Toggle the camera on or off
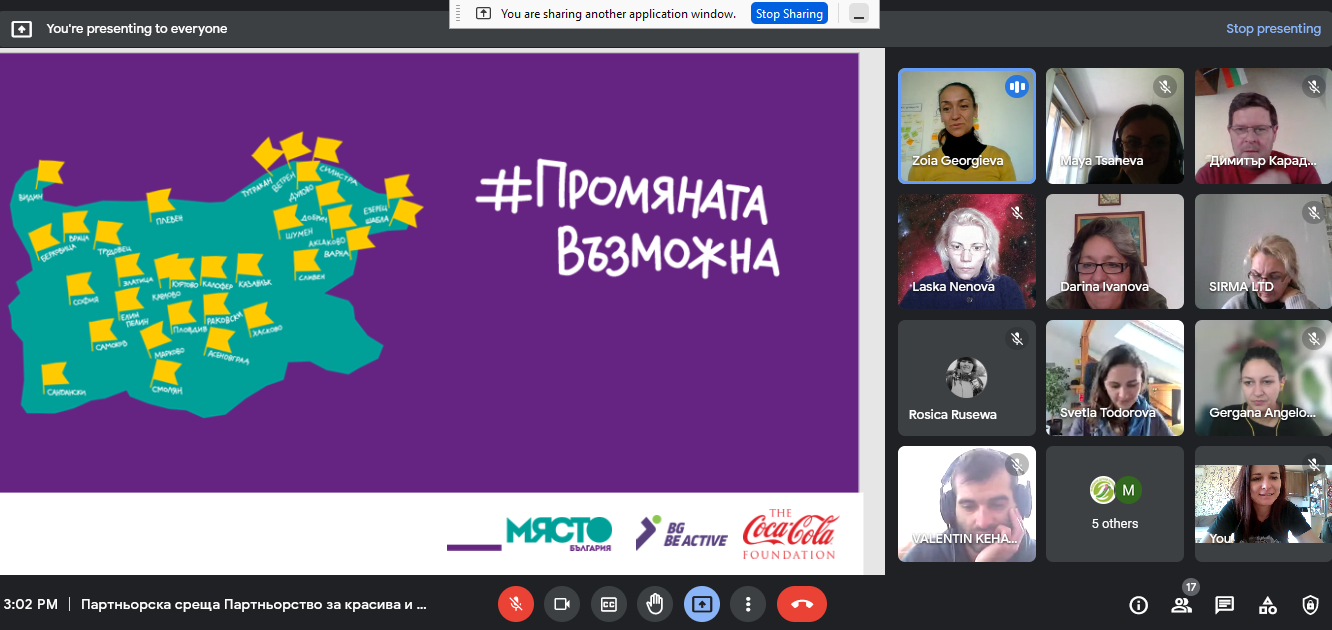The image size is (1332, 630). point(562,604)
